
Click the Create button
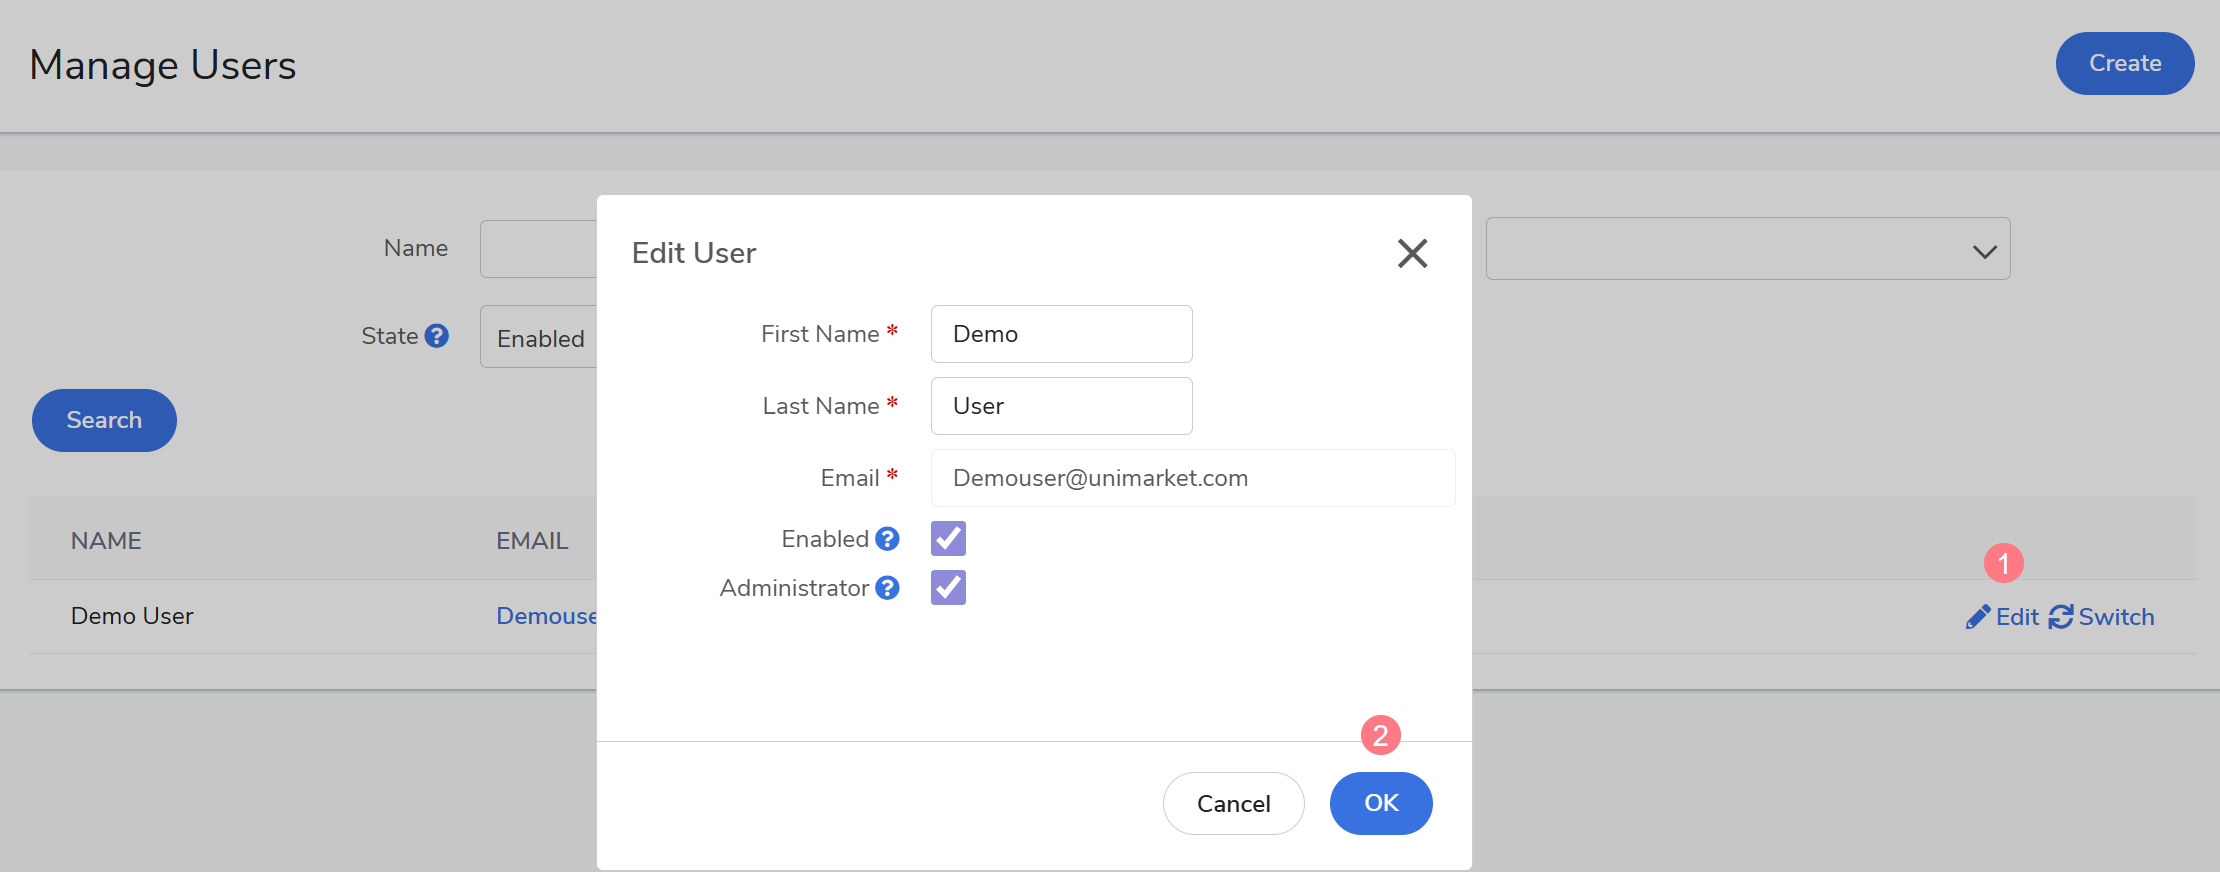[x=2124, y=64]
